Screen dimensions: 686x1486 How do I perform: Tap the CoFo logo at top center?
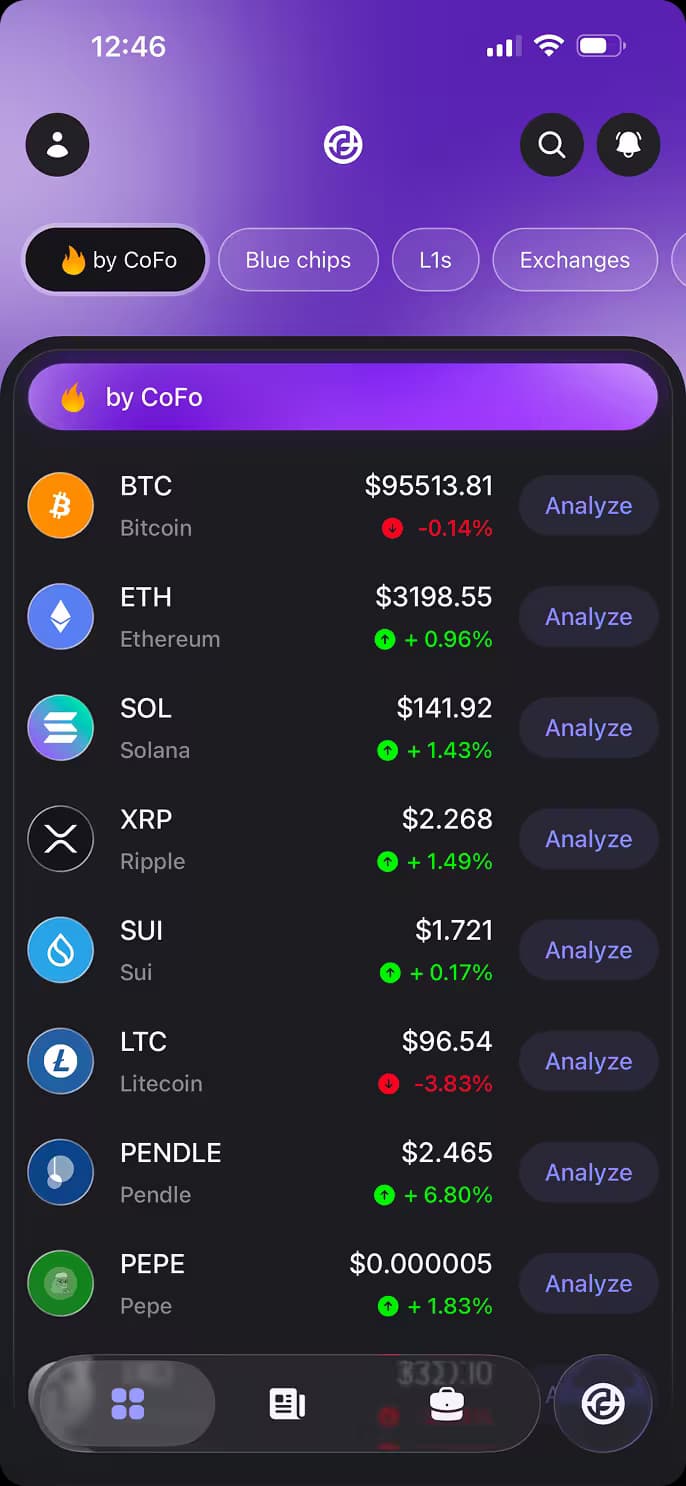pos(343,145)
